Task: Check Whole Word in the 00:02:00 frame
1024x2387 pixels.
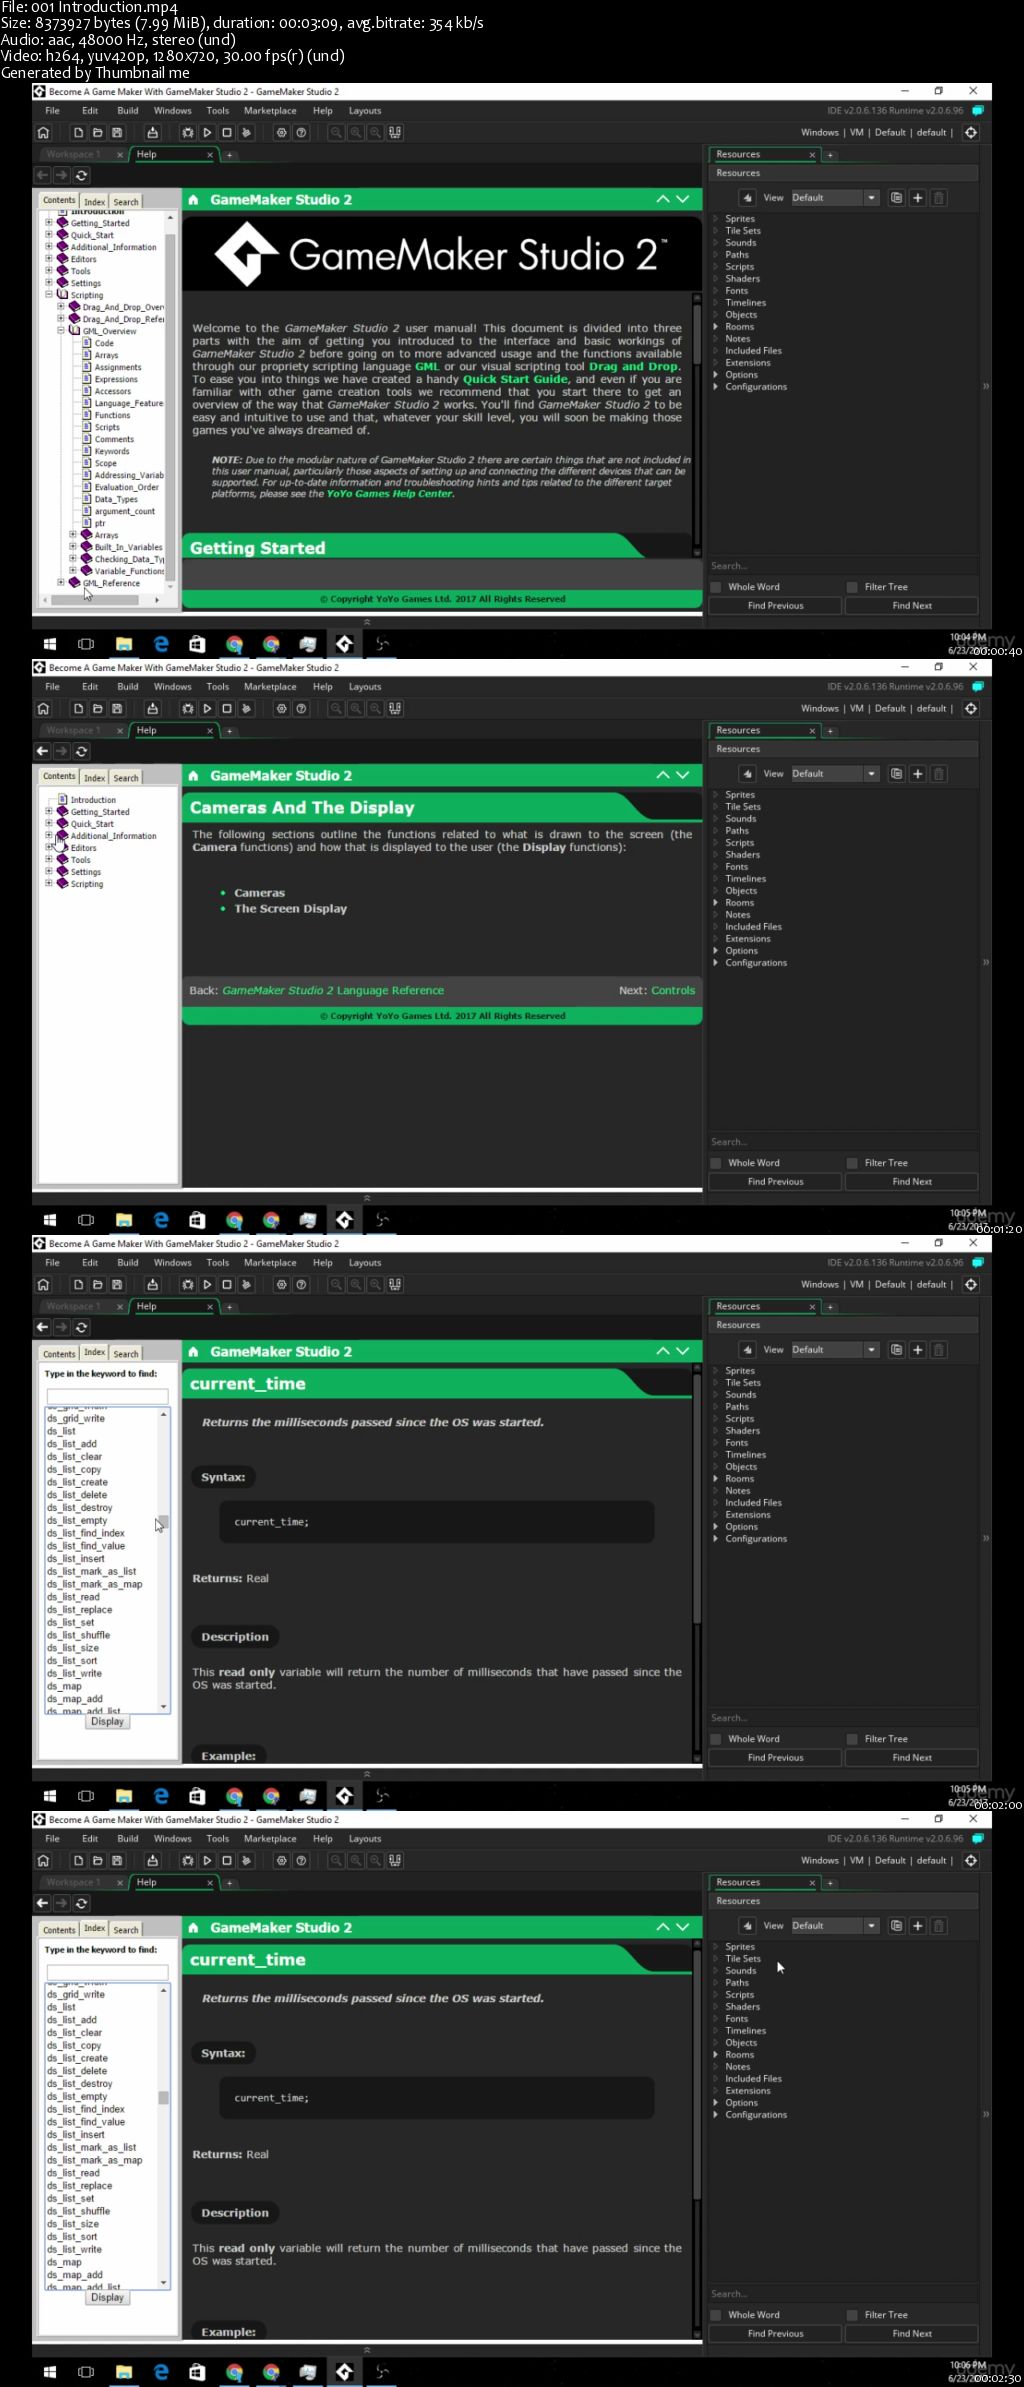Action: (x=716, y=1739)
